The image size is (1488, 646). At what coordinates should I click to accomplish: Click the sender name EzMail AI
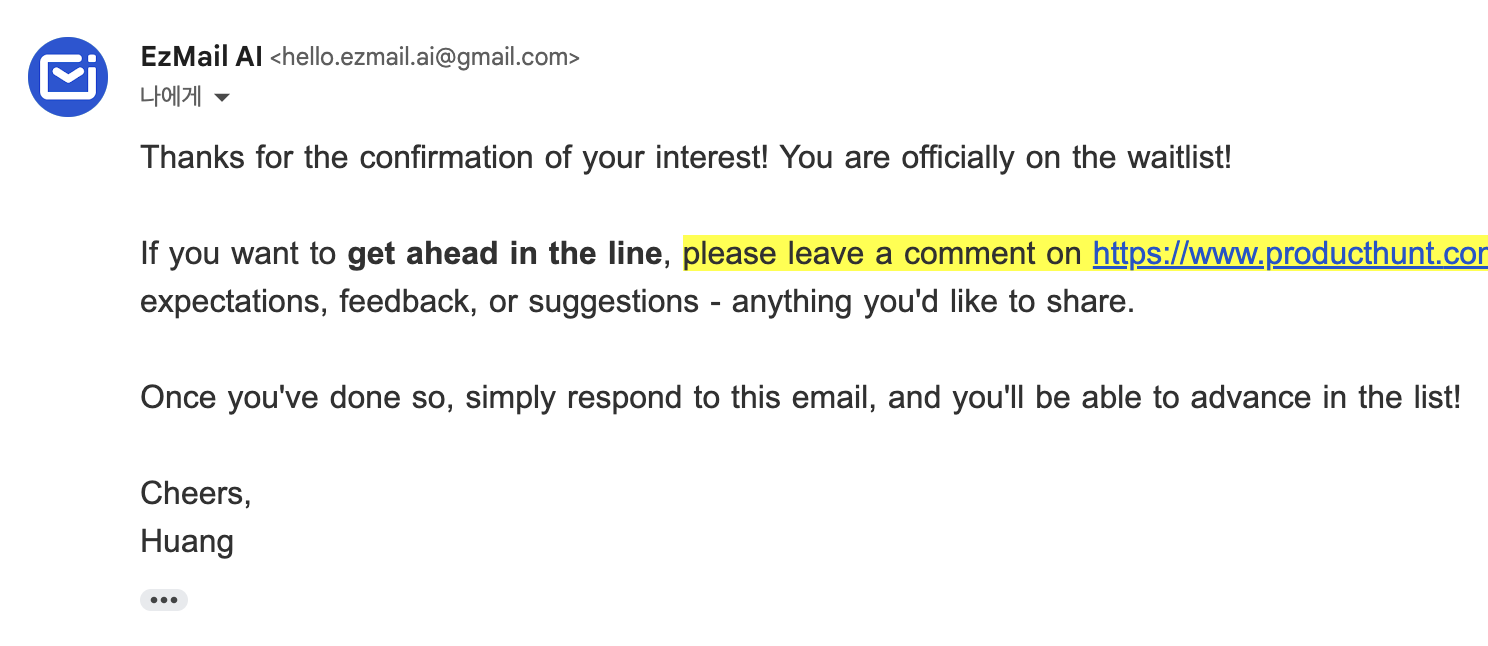pyautogui.click(x=202, y=58)
